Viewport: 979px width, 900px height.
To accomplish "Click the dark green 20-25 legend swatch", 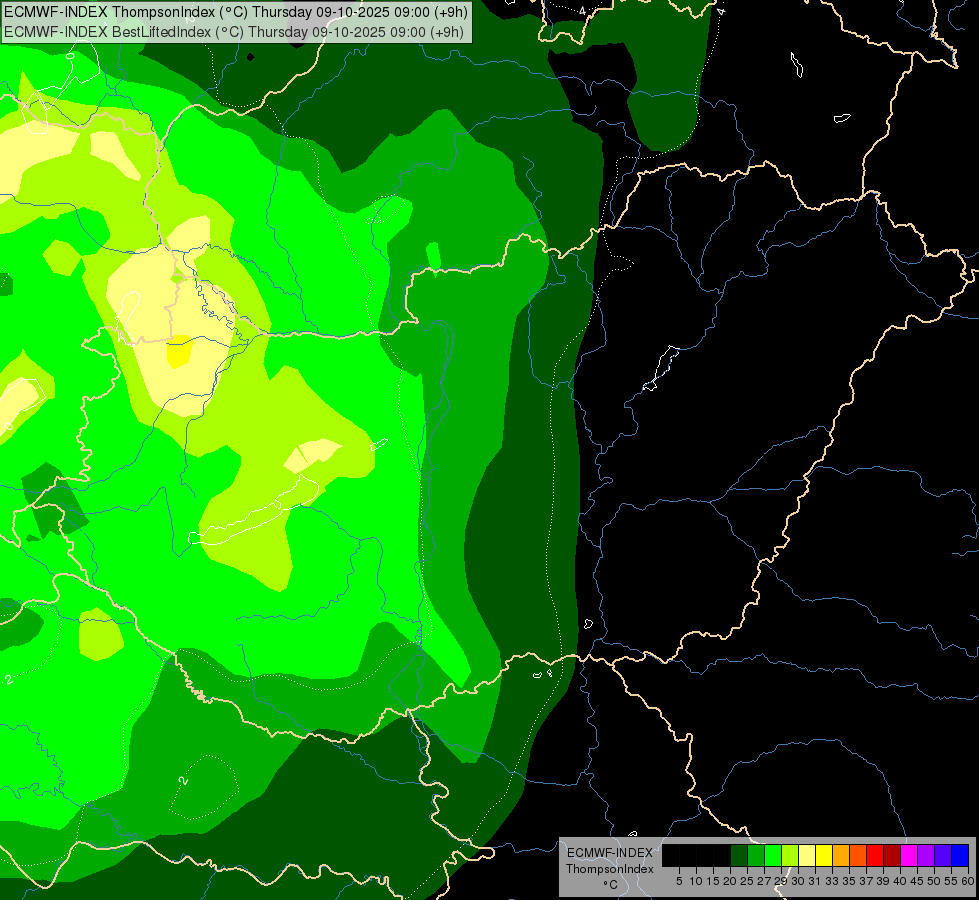I will pyautogui.click(x=739, y=855).
